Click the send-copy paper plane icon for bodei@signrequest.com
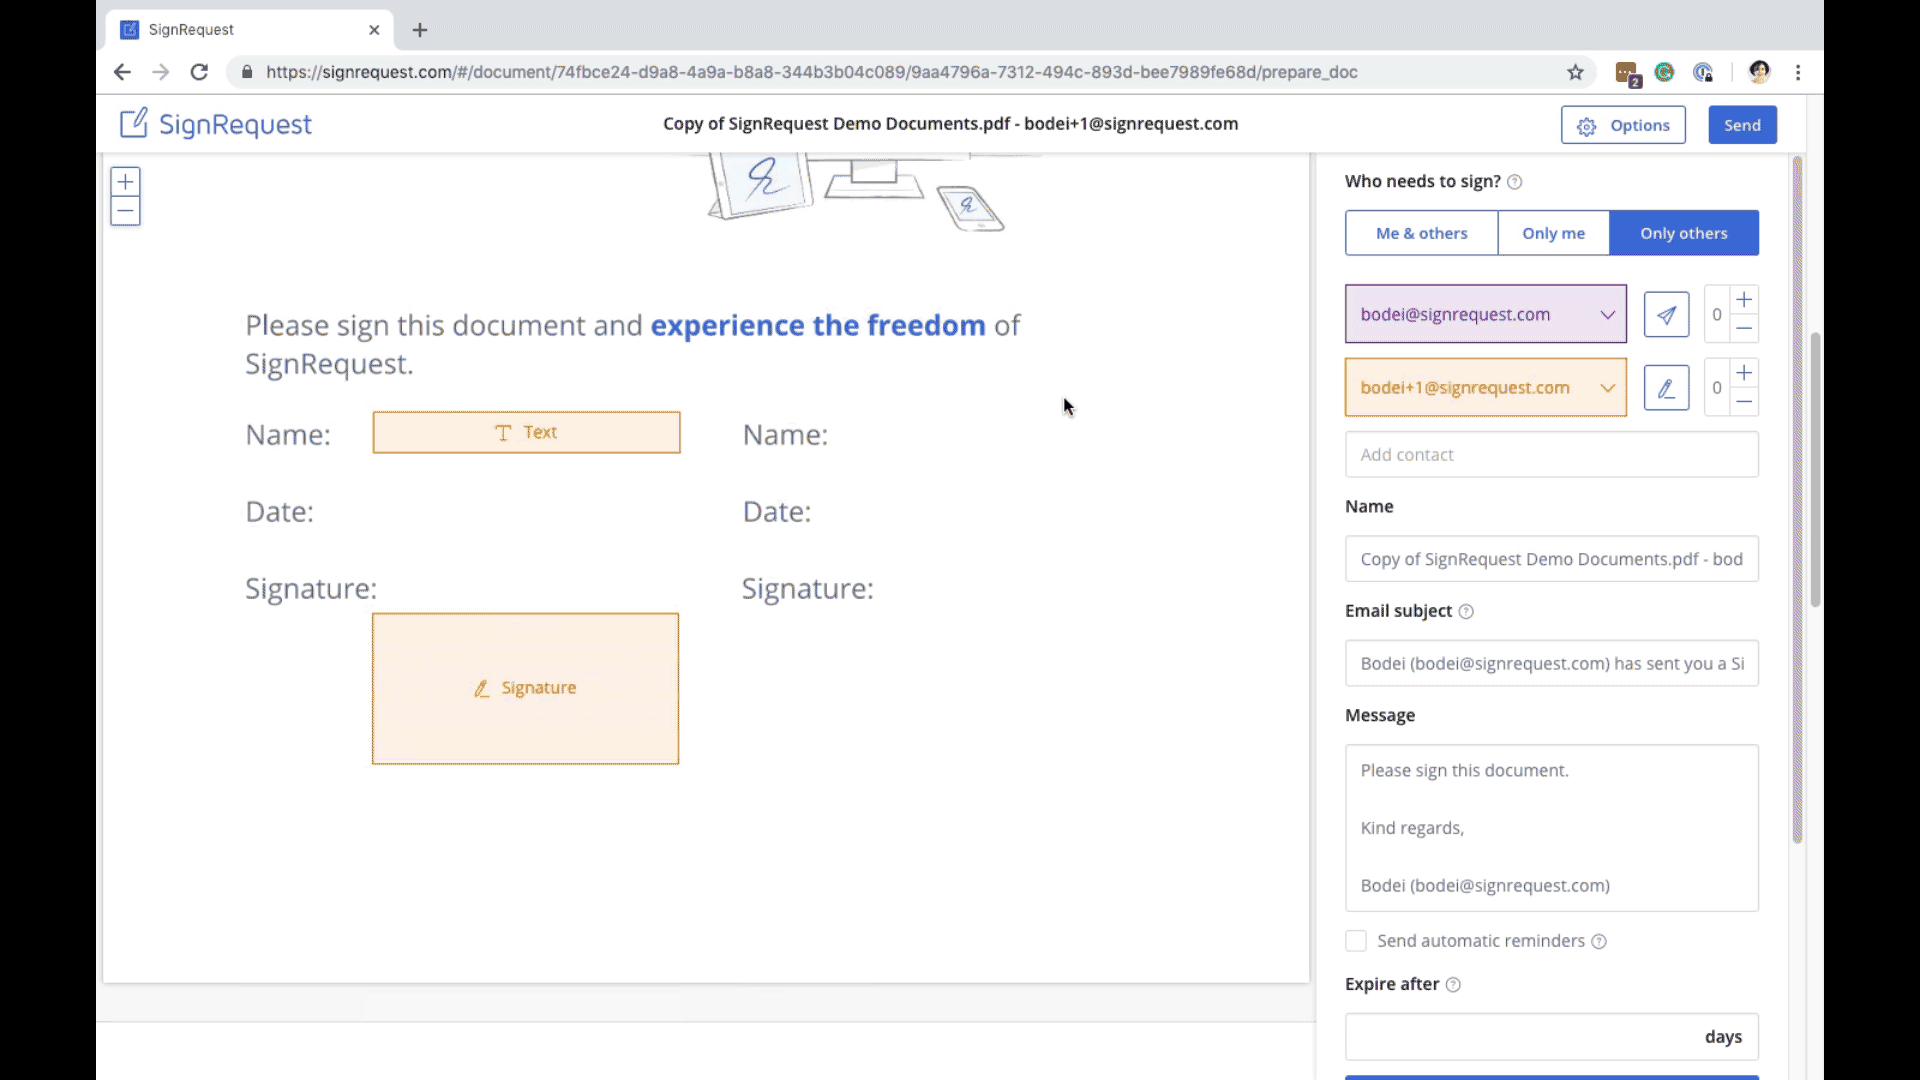Image resolution: width=1920 pixels, height=1080 pixels. pos(1666,314)
